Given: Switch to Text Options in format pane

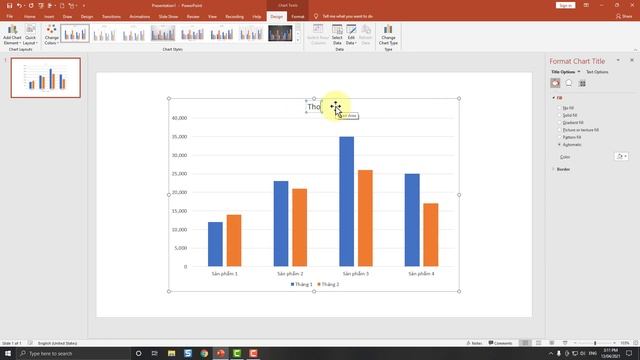Looking at the screenshot, I should point(597,72).
